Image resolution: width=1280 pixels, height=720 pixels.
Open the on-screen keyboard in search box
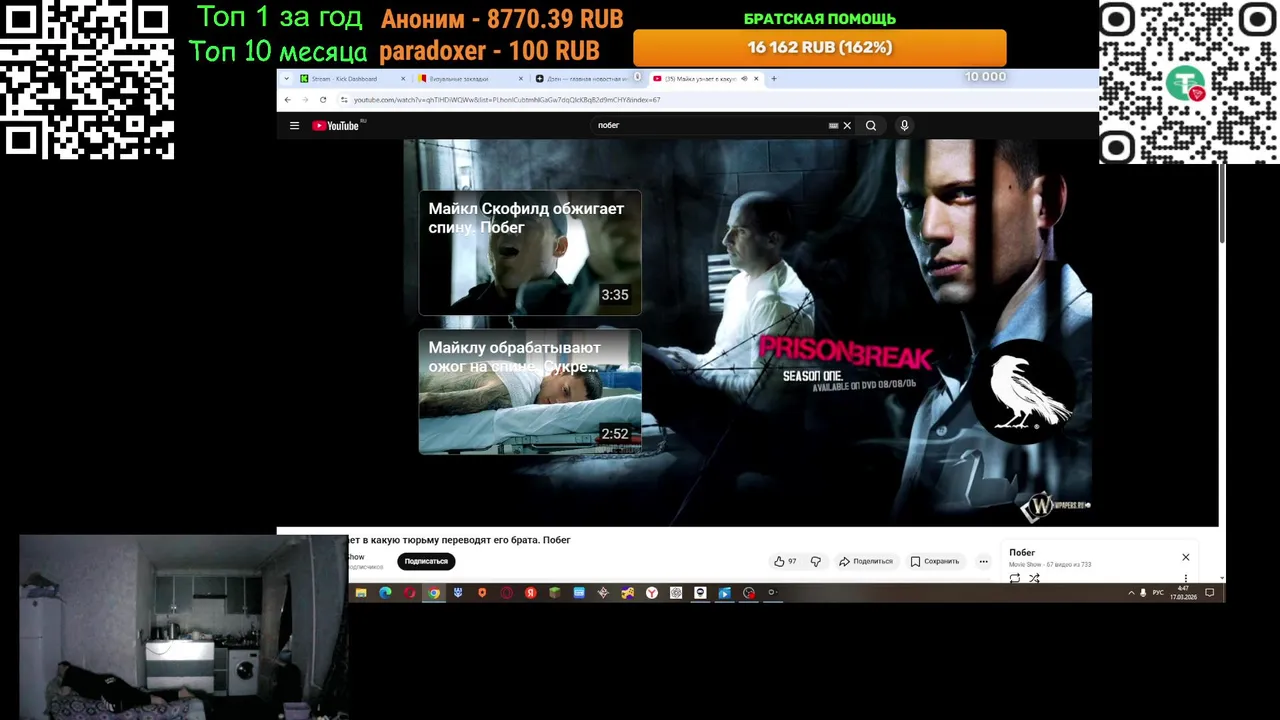point(833,126)
